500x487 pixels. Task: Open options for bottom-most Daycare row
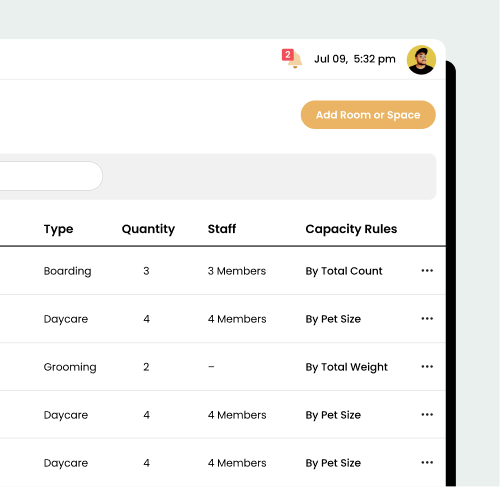tap(427, 463)
